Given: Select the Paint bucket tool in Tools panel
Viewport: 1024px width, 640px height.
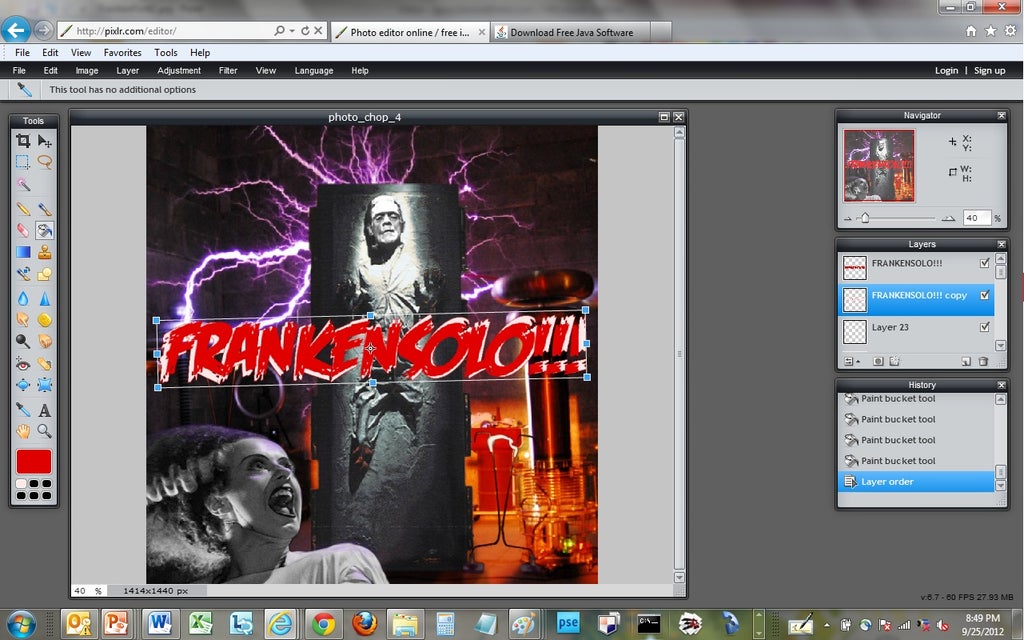Looking at the screenshot, I should [44, 230].
